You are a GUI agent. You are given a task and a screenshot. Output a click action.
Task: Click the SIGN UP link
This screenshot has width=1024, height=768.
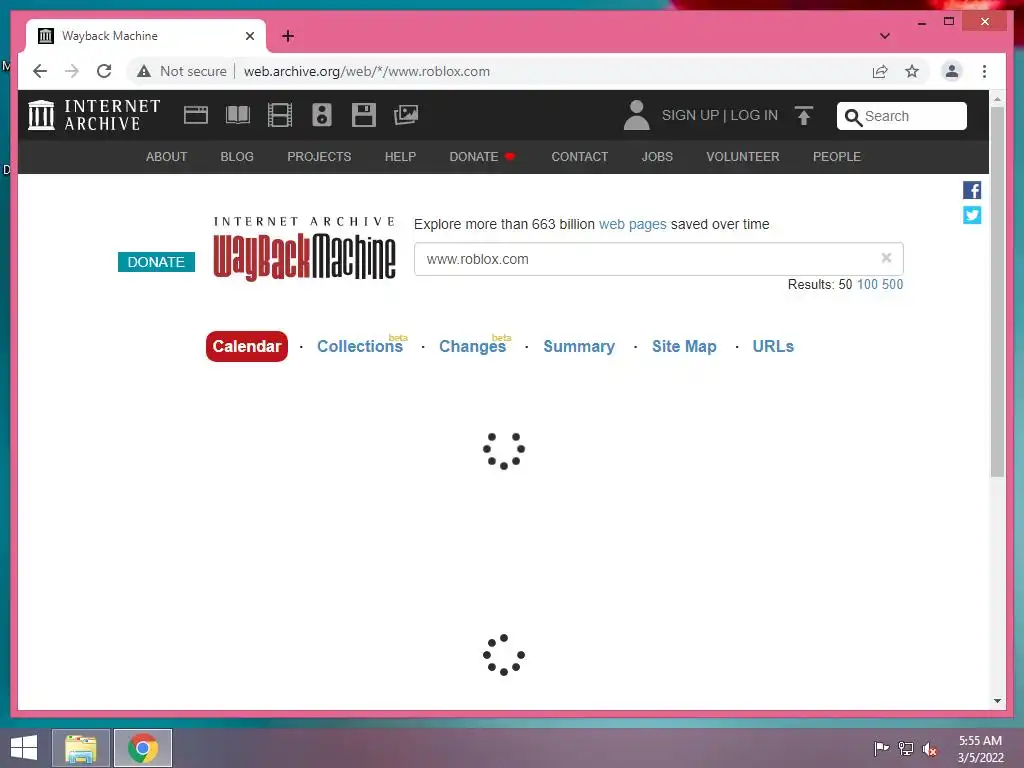(x=690, y=116)
